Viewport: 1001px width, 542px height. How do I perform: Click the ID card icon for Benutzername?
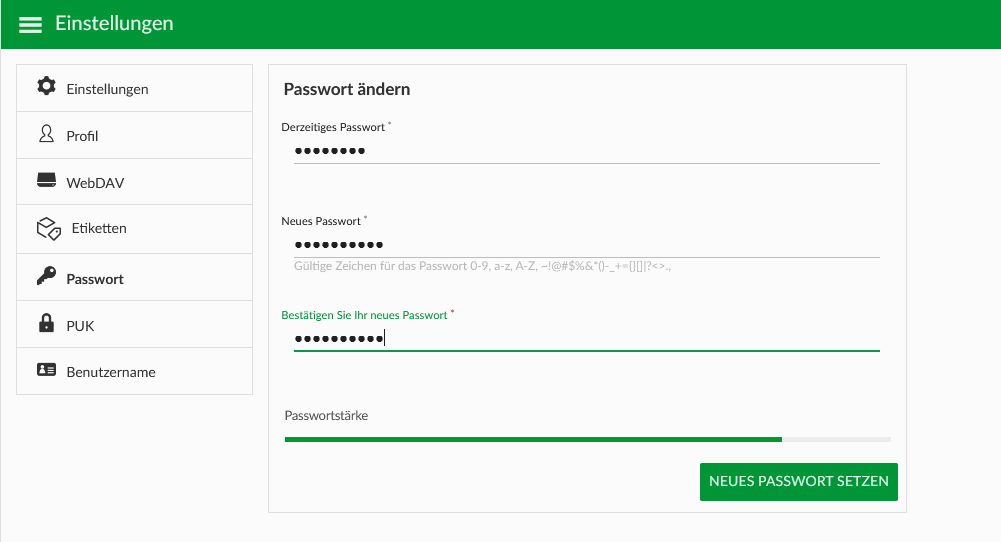coord(46,370)
